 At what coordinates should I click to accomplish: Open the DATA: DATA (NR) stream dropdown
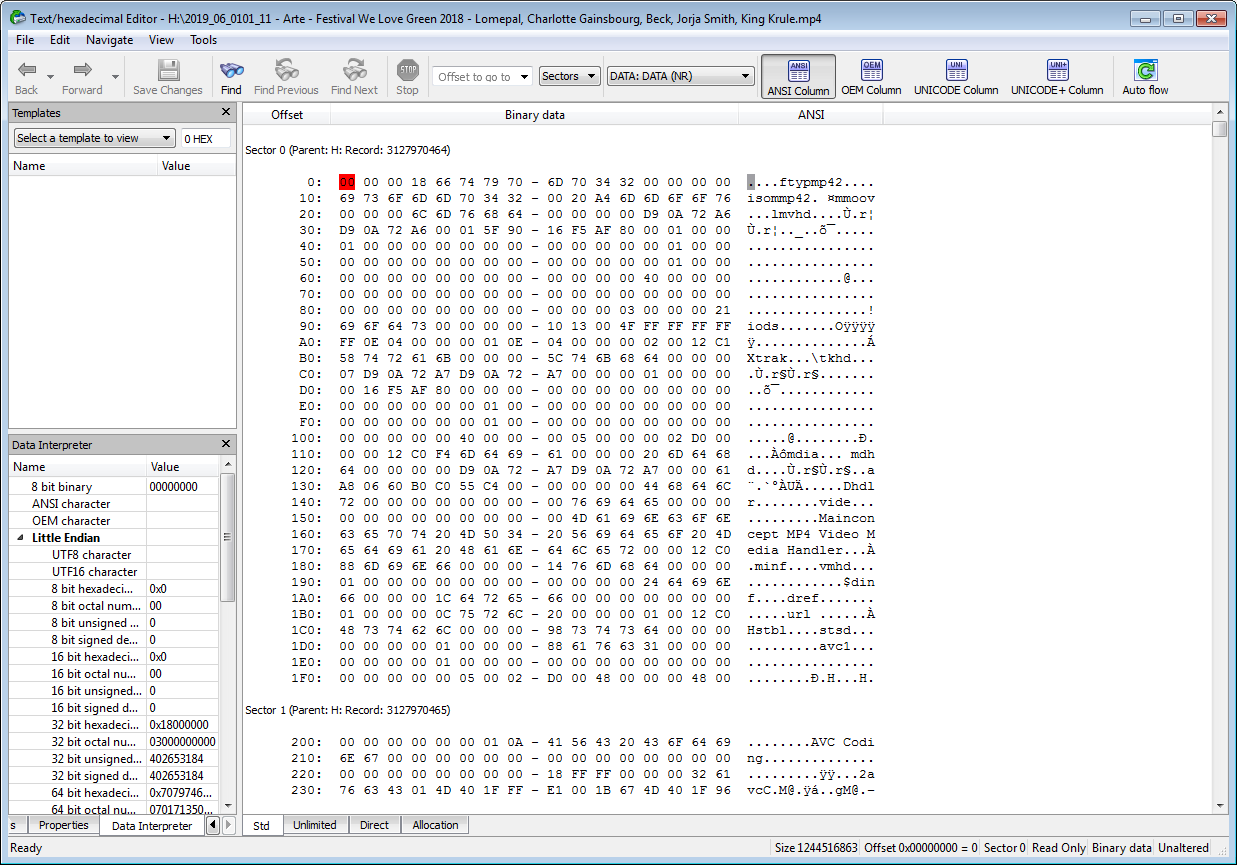coord(680,76)
